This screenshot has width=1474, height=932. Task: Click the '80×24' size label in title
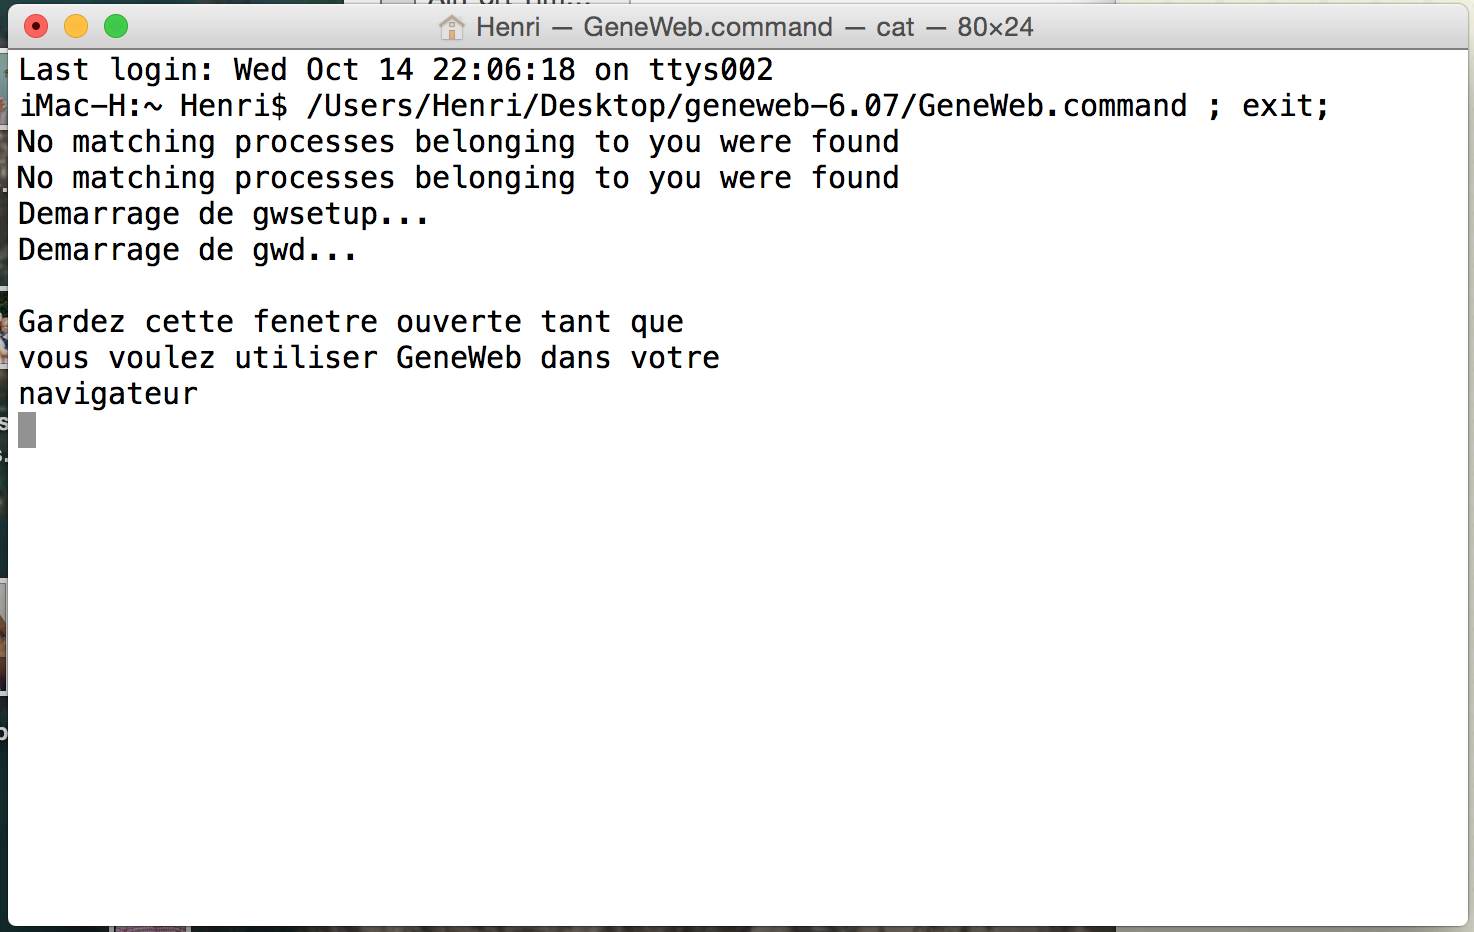coord(995,27)
